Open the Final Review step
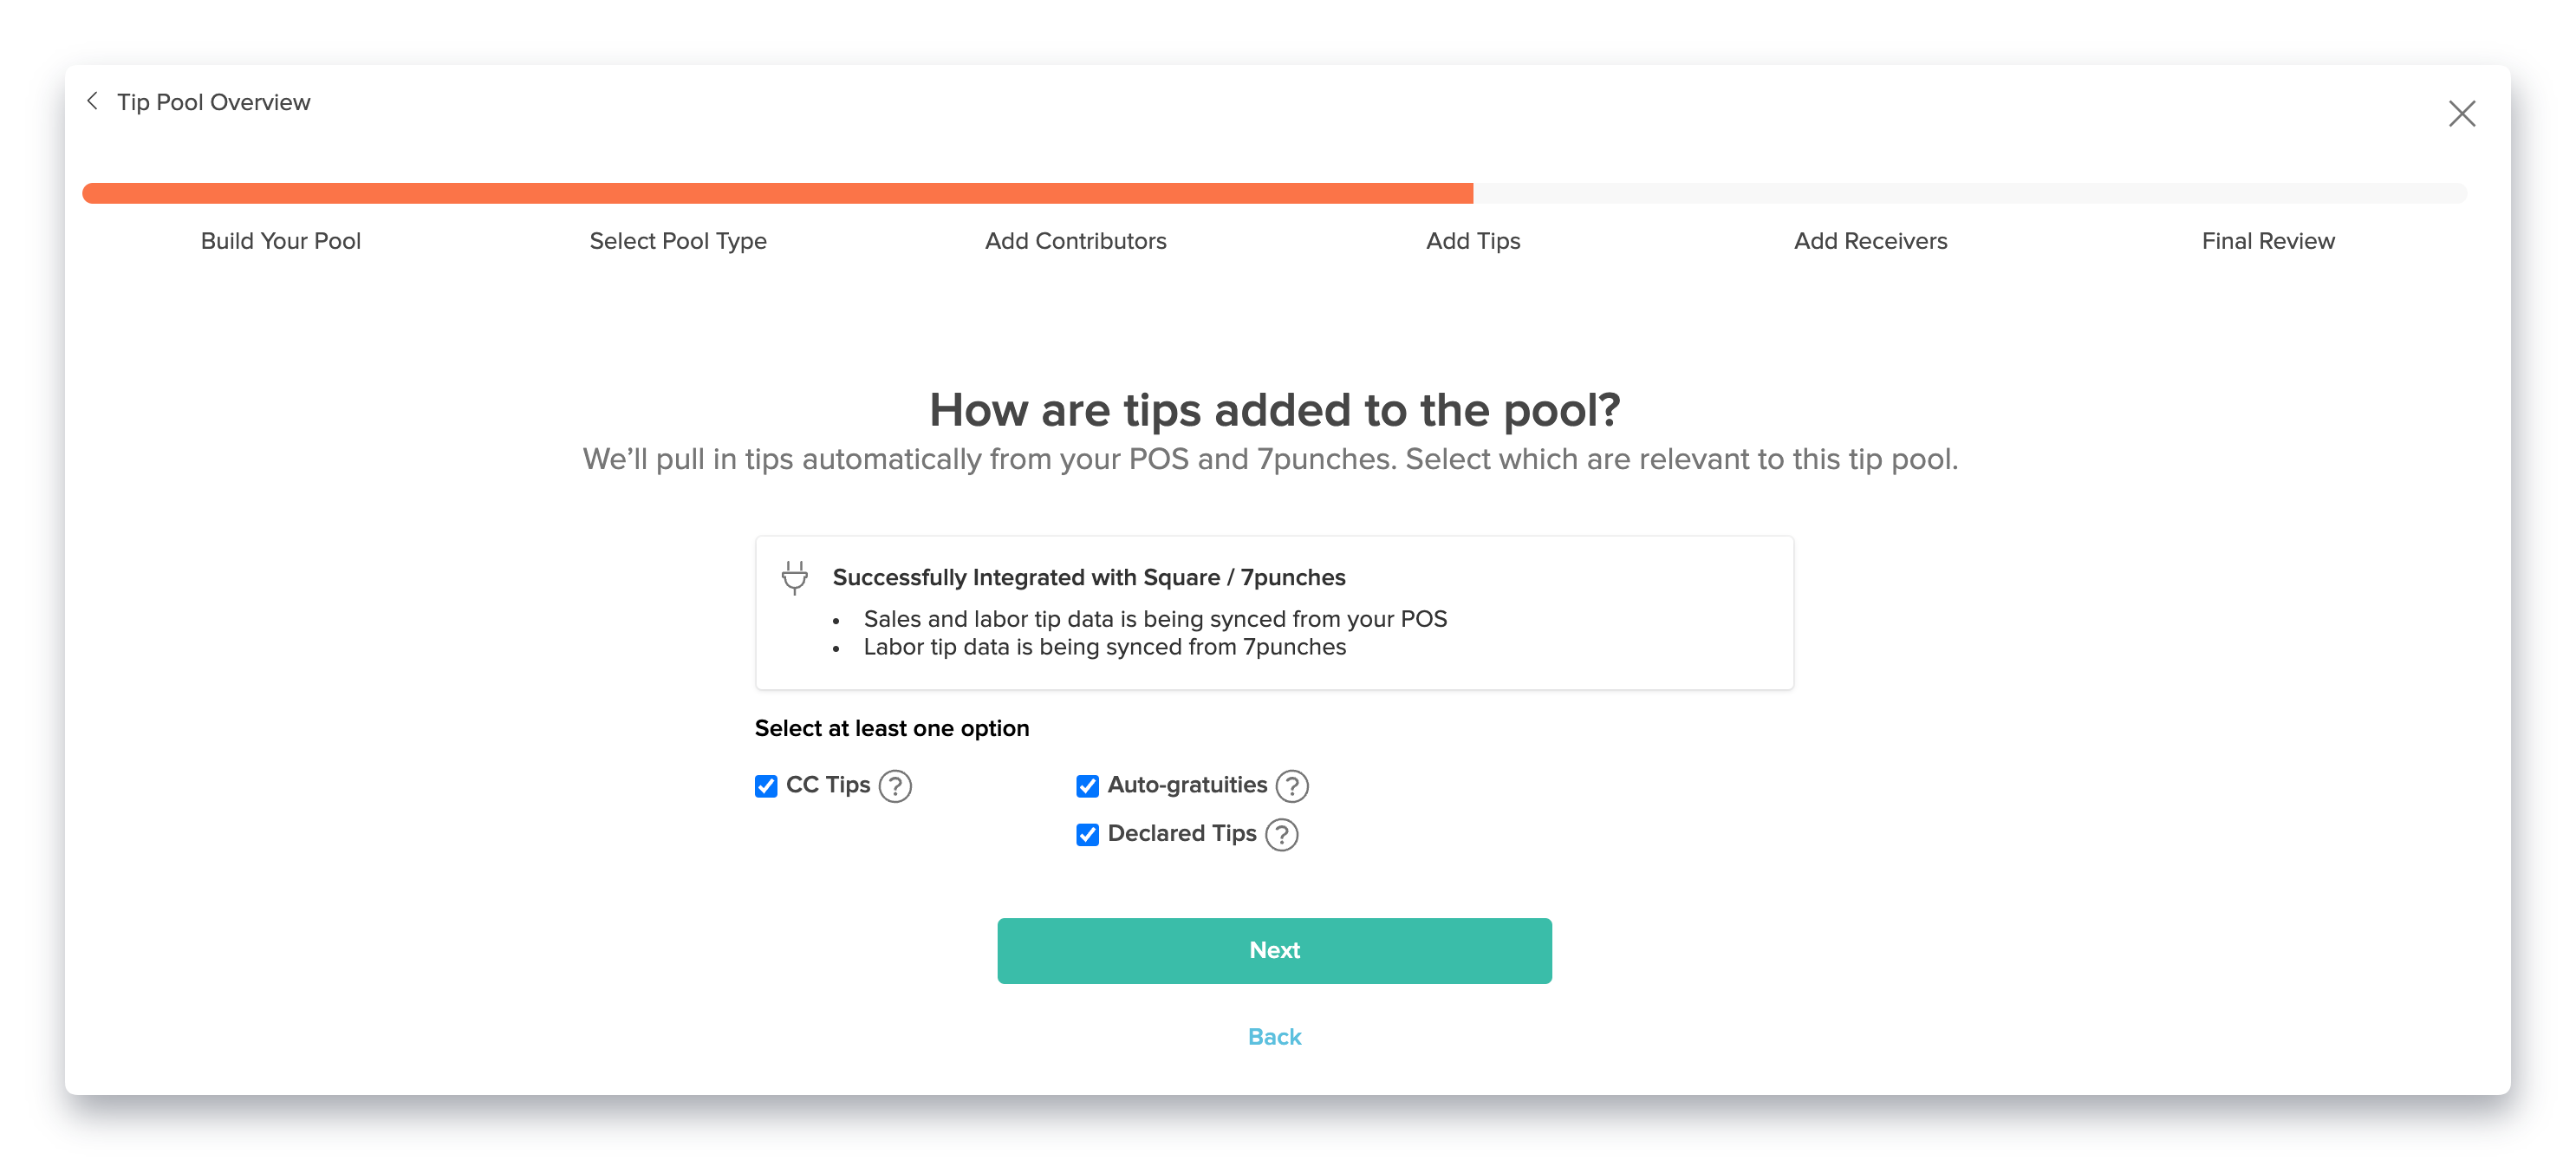Image resolution: width=2576 pixels, height=1160 pixels. point(2268,241)
